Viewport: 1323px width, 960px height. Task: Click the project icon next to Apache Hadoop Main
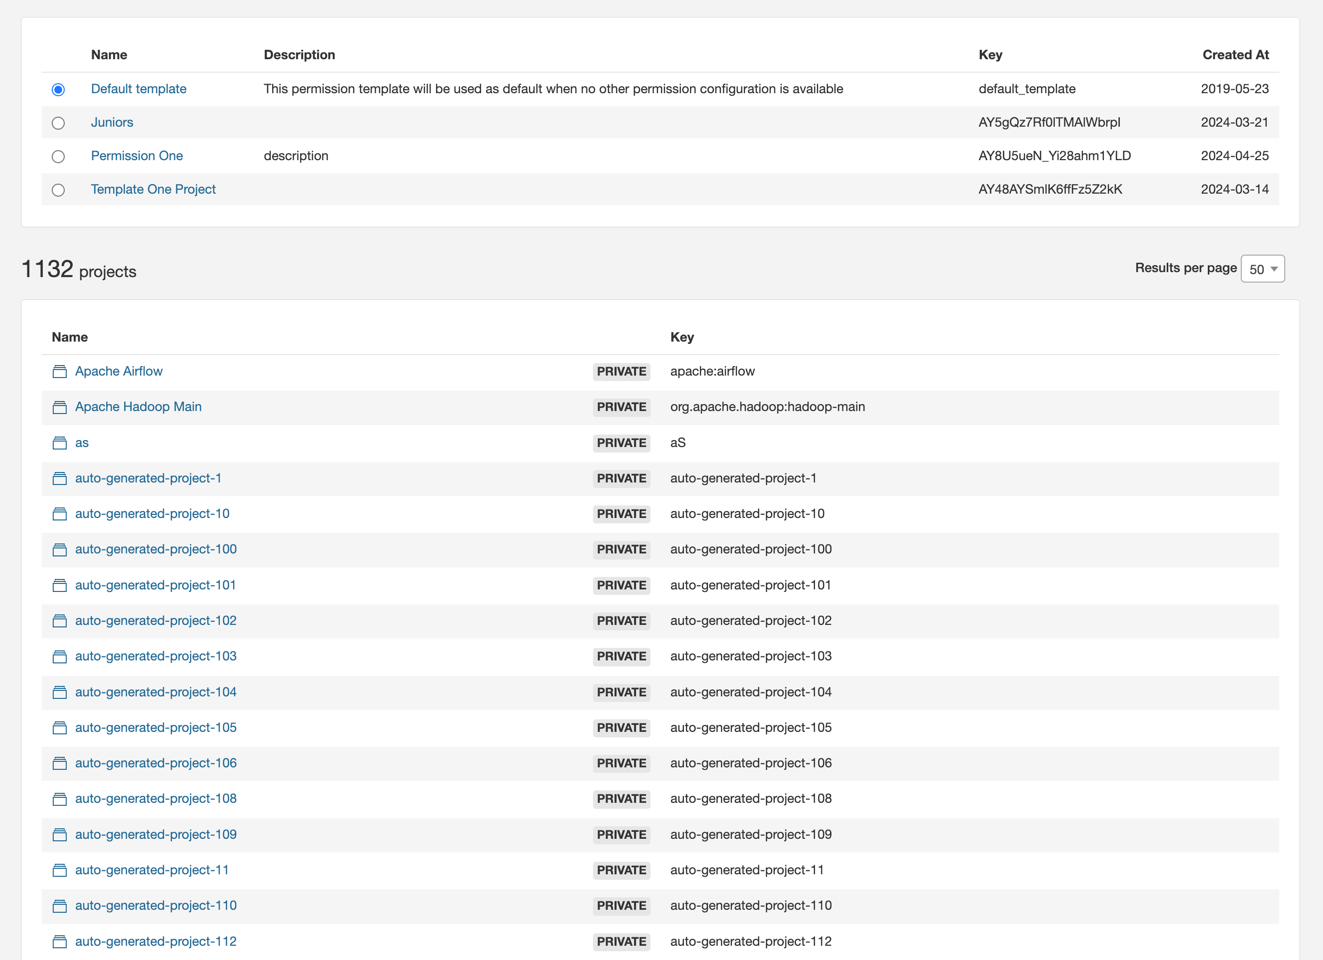pos(60,407)
